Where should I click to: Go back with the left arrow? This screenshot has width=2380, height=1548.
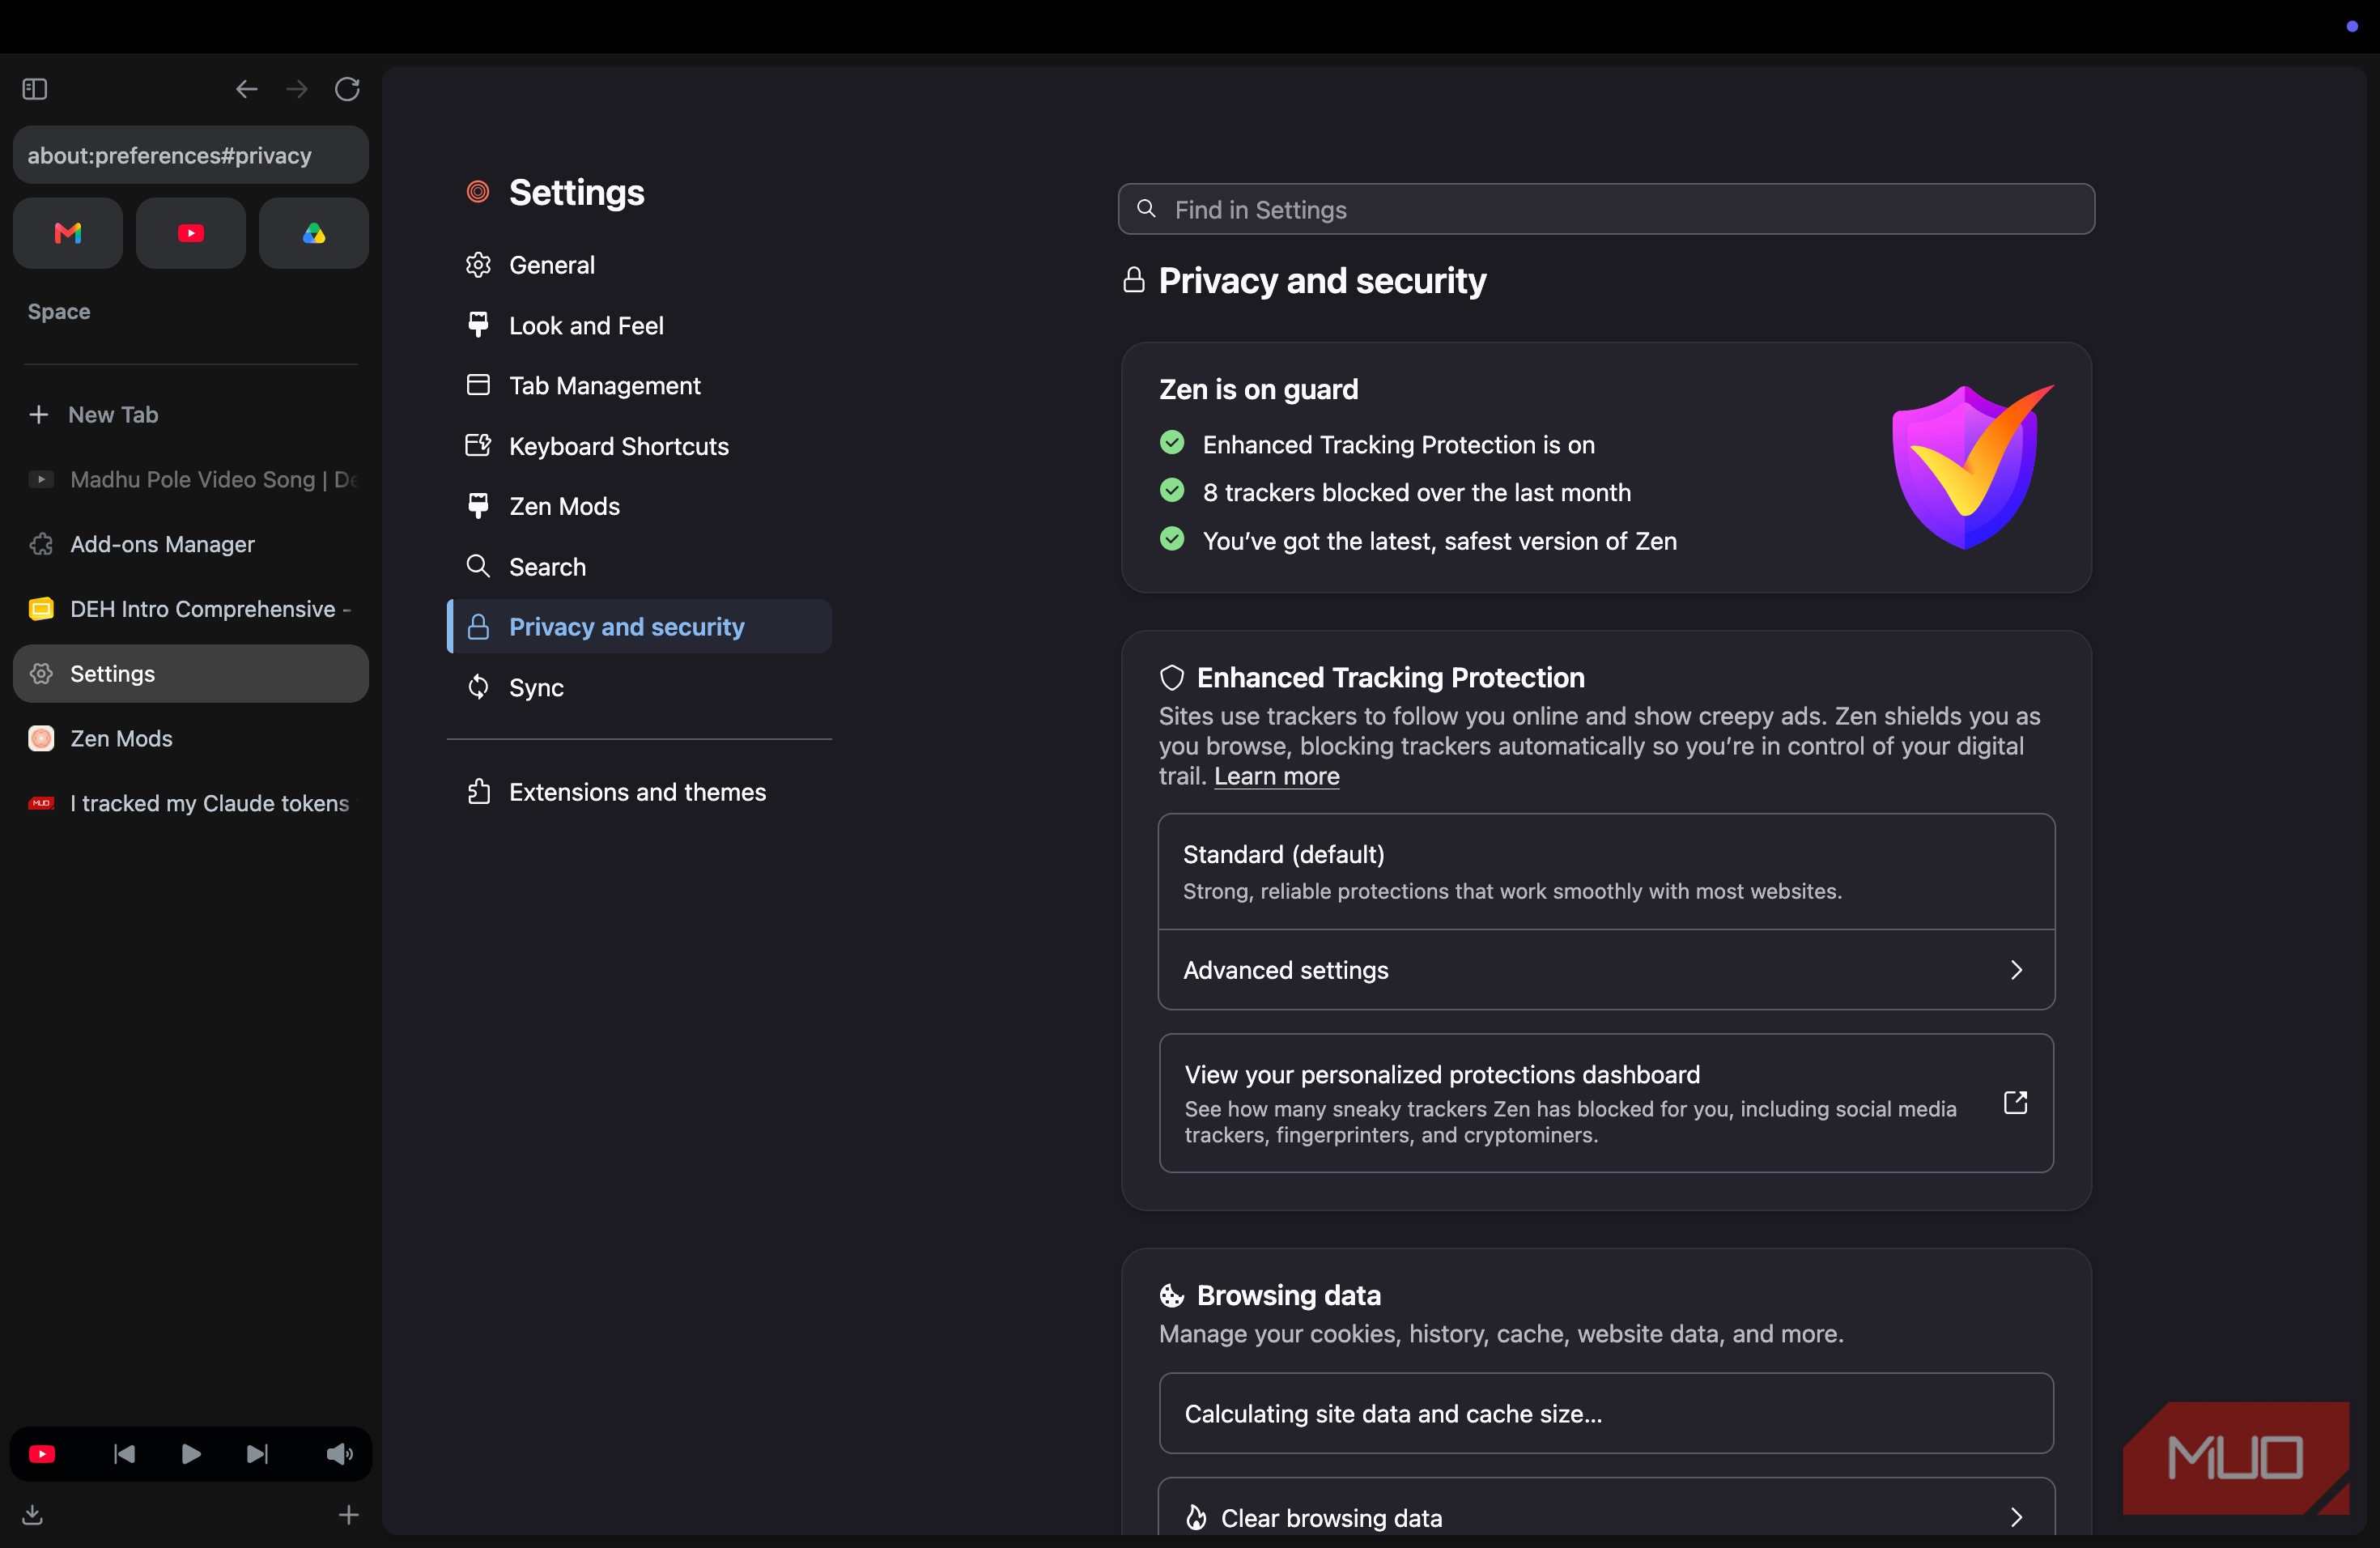click(x=246, y=89)
